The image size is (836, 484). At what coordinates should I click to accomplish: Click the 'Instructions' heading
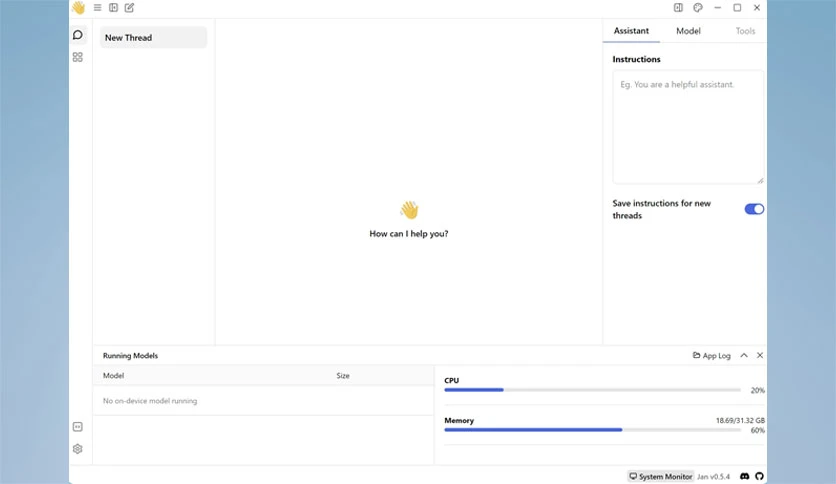tap(637, 59)
